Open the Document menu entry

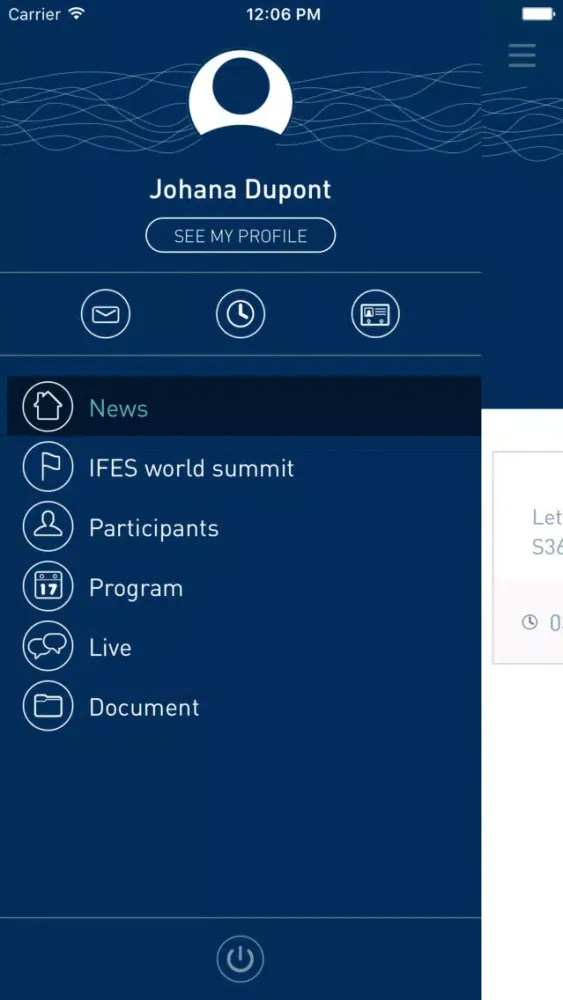244,707
